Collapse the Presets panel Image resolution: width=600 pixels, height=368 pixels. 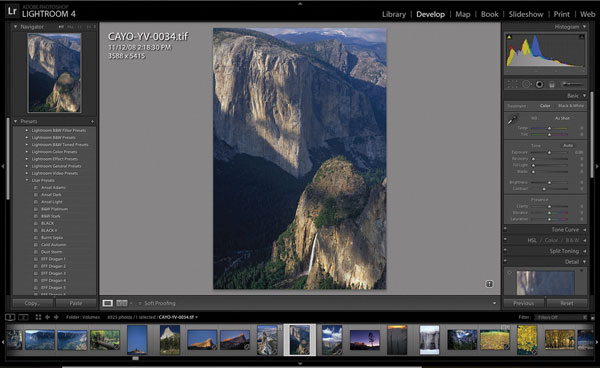pos(16,121)
